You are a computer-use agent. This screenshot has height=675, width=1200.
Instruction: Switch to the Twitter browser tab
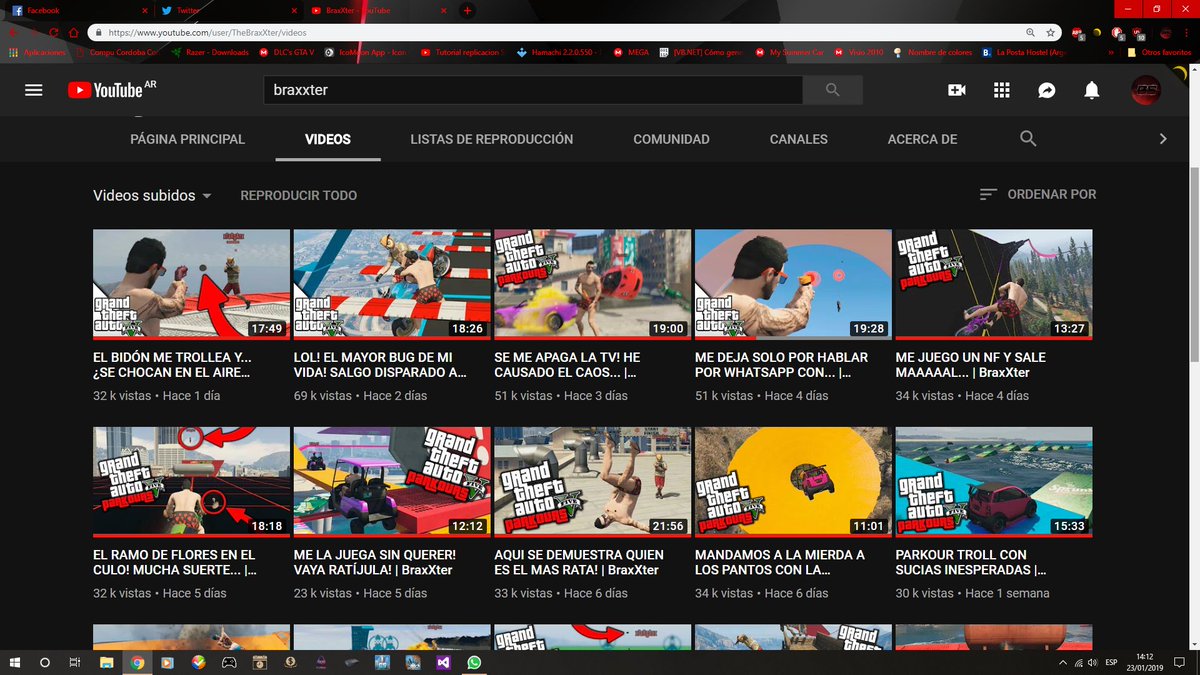click(230, 10)
